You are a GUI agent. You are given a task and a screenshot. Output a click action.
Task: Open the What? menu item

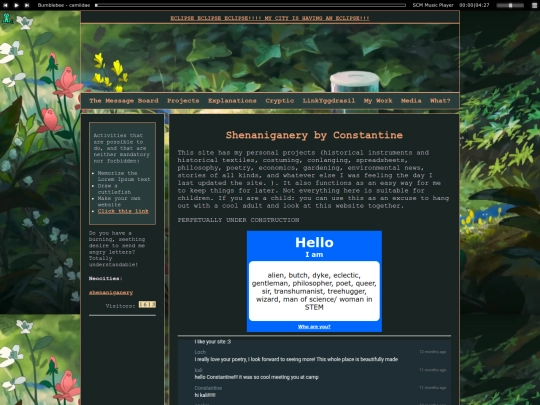[440, 101]
